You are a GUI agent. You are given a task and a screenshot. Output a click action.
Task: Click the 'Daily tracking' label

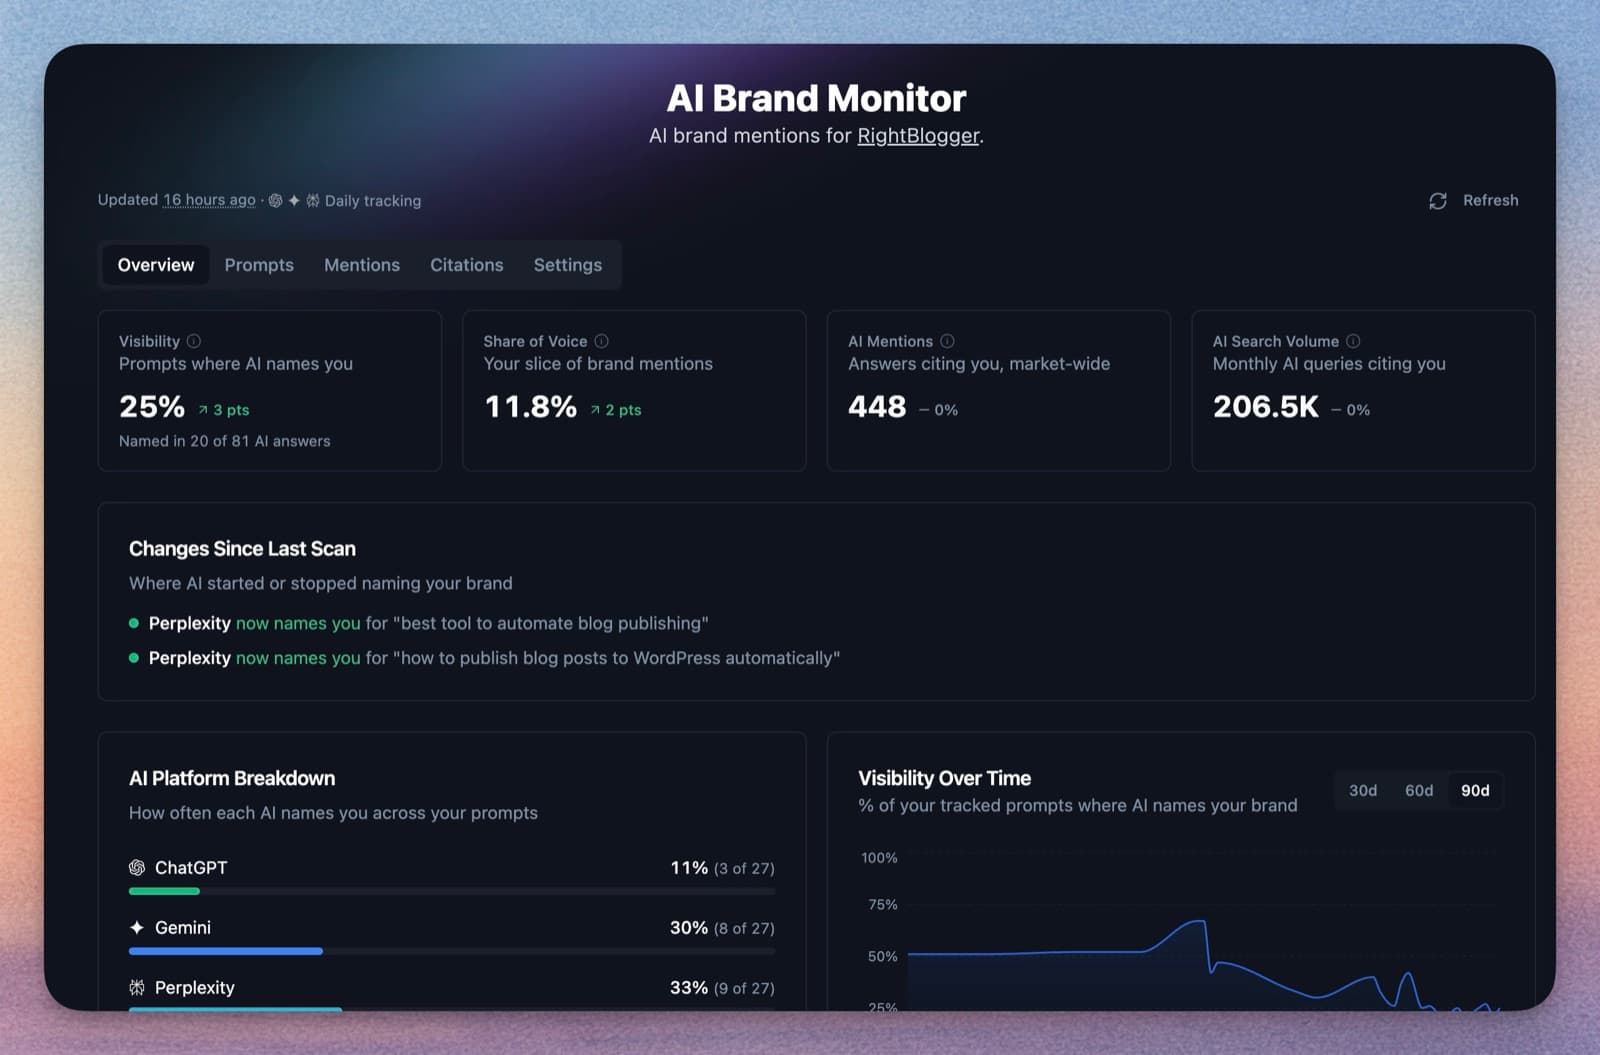tap(373, 201)
